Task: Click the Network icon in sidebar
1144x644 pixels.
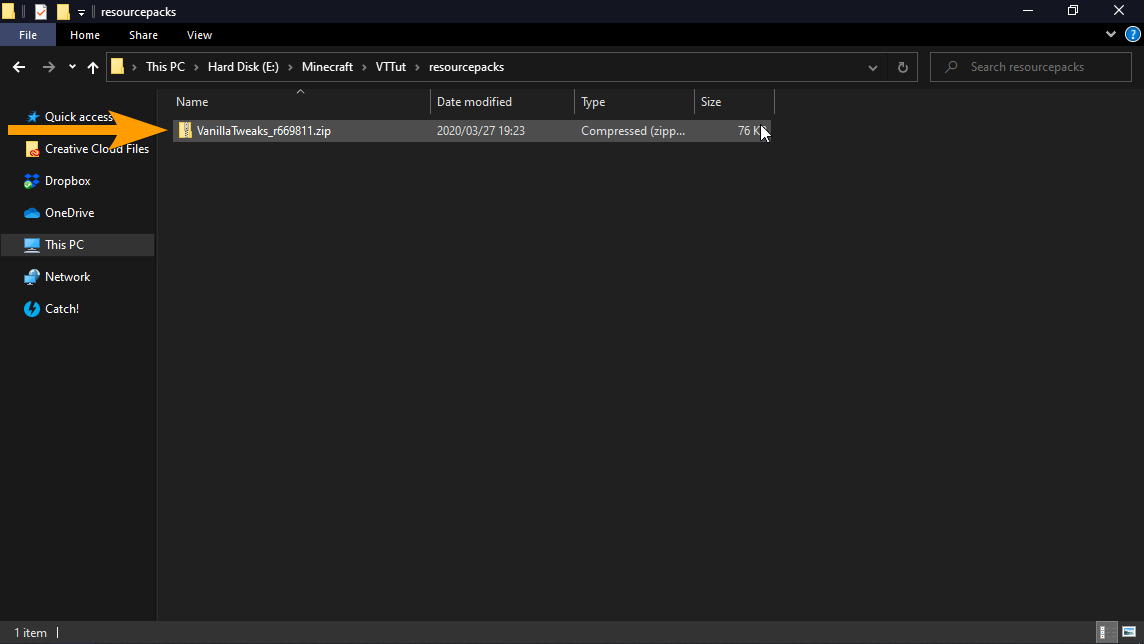Action: pyautogui.click(x=31, y=277)
